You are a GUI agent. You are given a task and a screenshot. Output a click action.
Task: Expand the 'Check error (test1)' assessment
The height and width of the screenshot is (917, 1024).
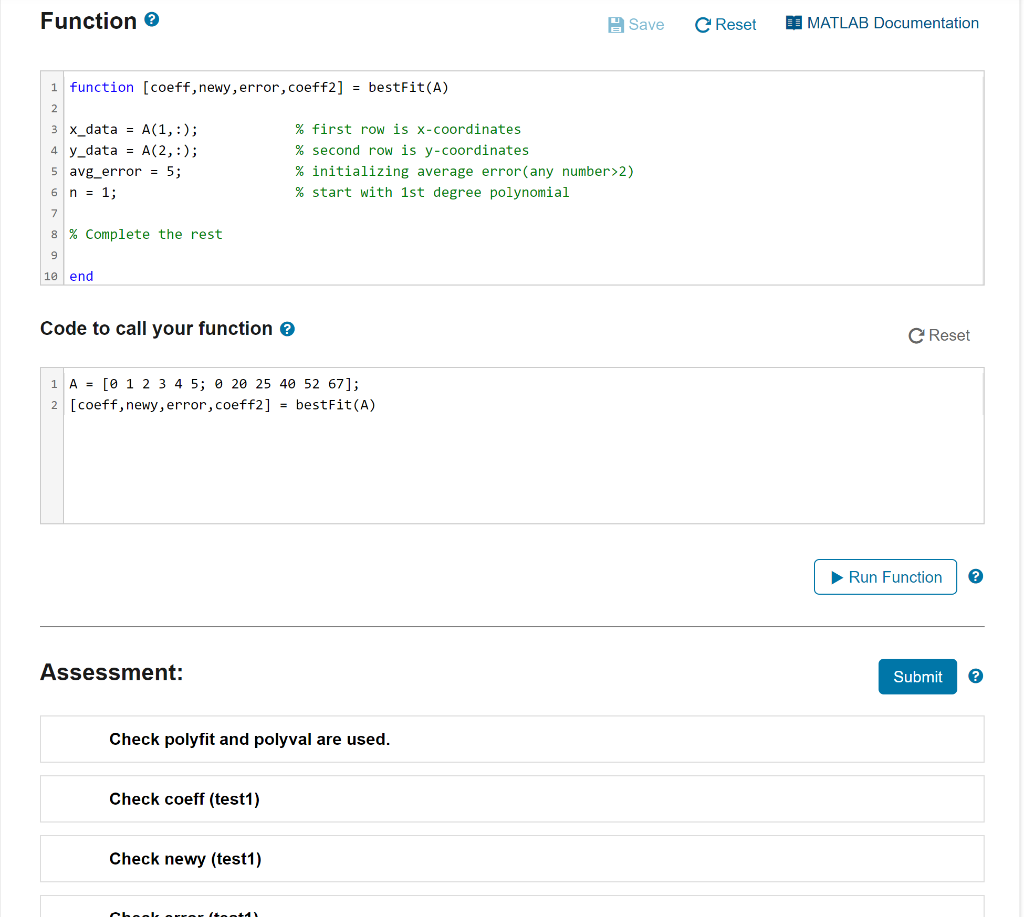(185, 912)
